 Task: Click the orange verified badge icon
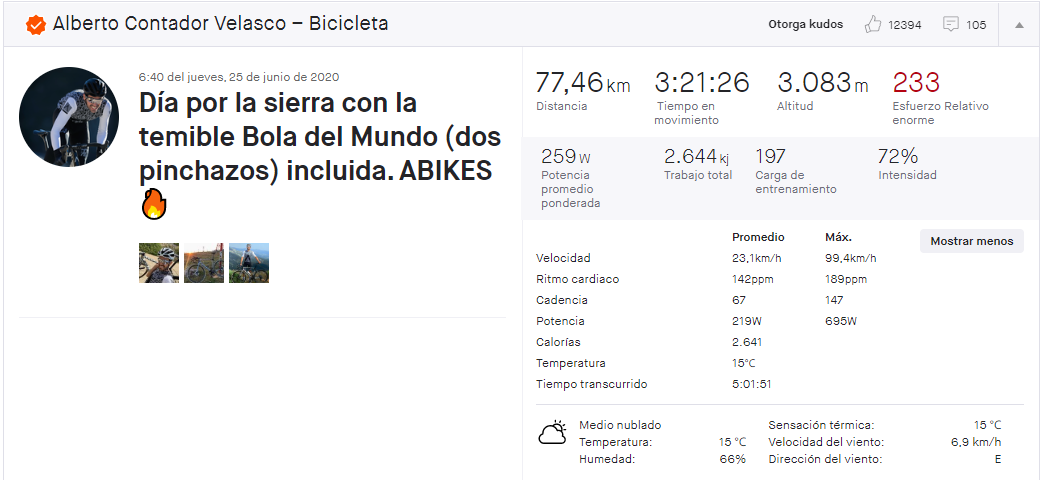35,25
